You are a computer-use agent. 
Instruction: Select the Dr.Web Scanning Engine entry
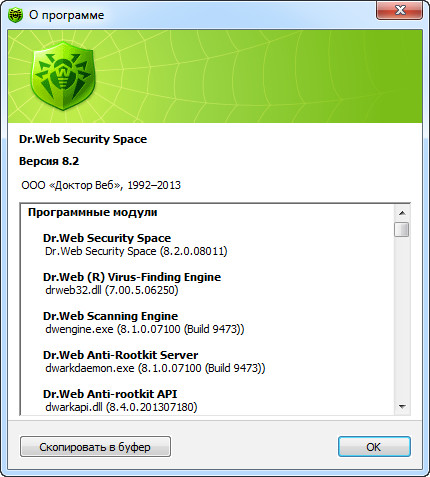(x=110, y=316)
